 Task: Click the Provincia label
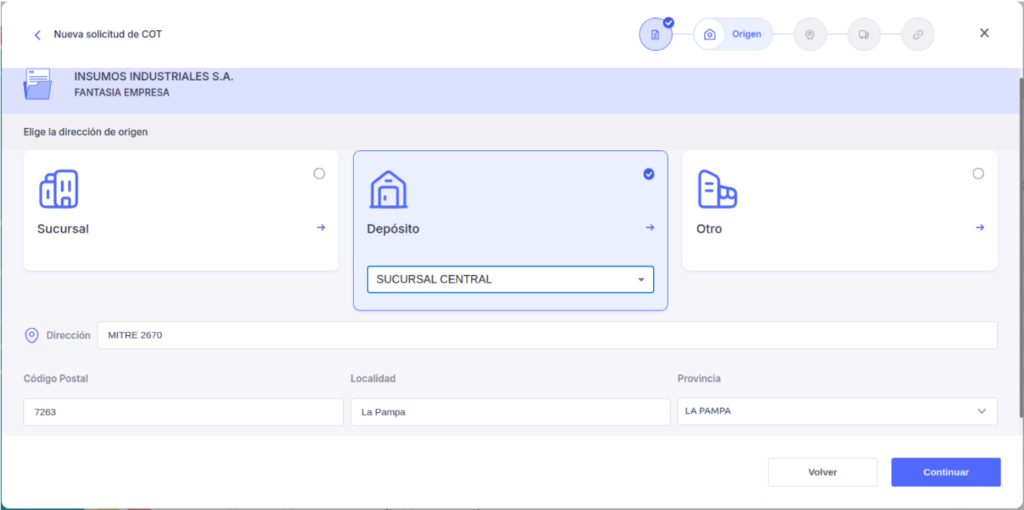pos(699,379)
